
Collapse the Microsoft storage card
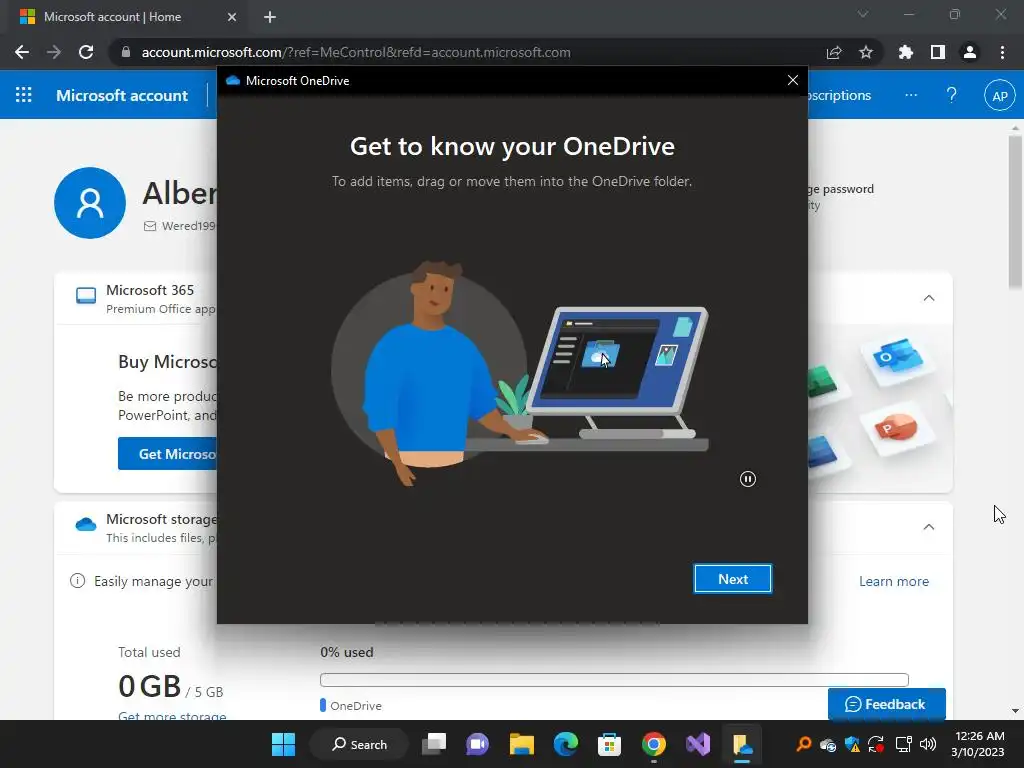(929, 527)
